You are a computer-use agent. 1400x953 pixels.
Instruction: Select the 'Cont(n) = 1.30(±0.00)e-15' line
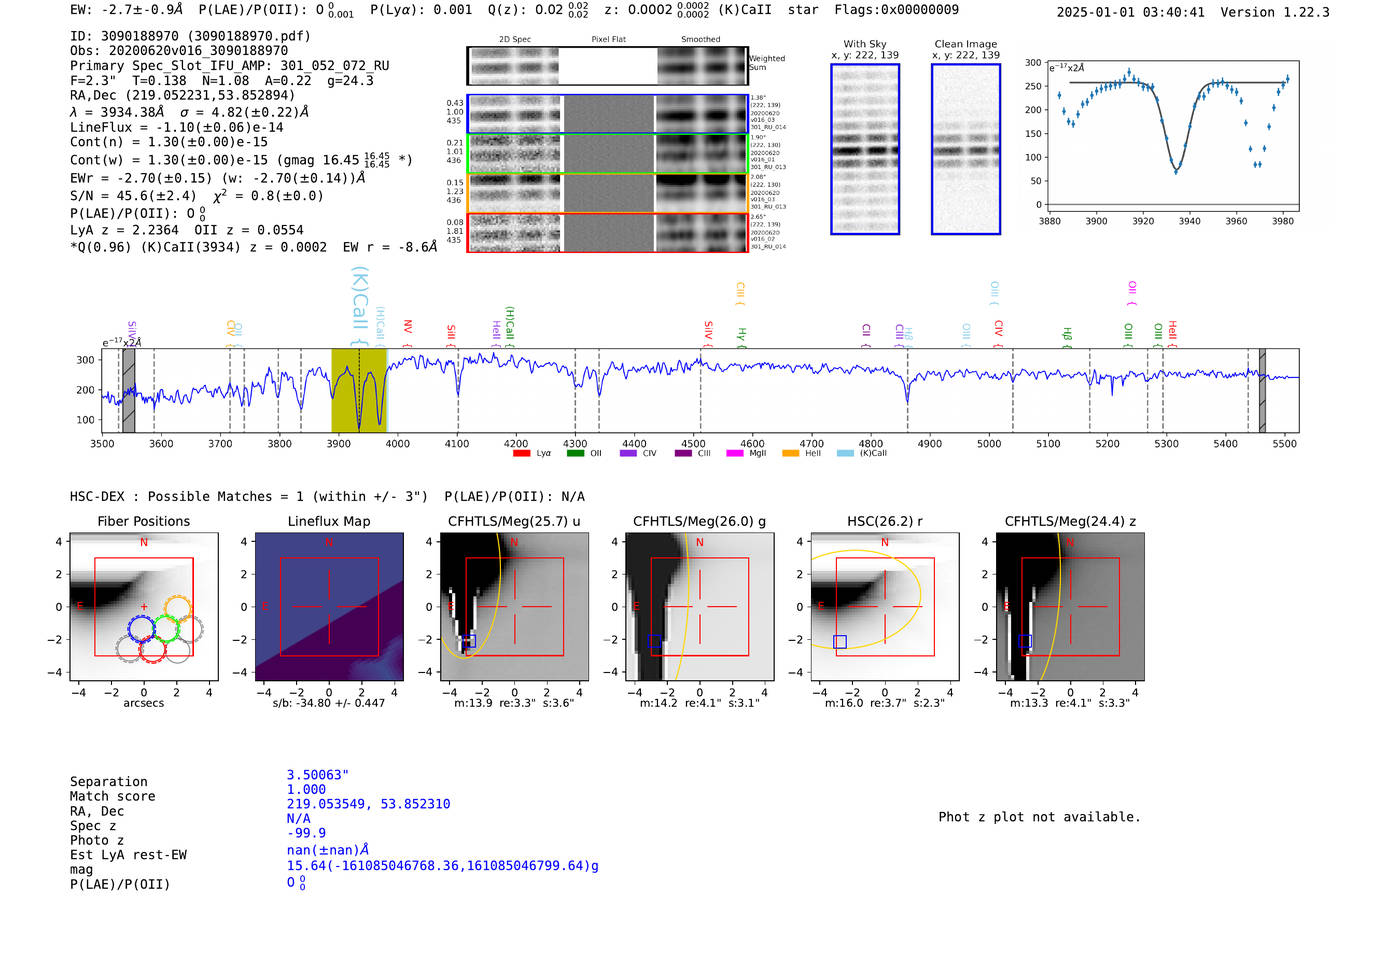click(169, 142)
